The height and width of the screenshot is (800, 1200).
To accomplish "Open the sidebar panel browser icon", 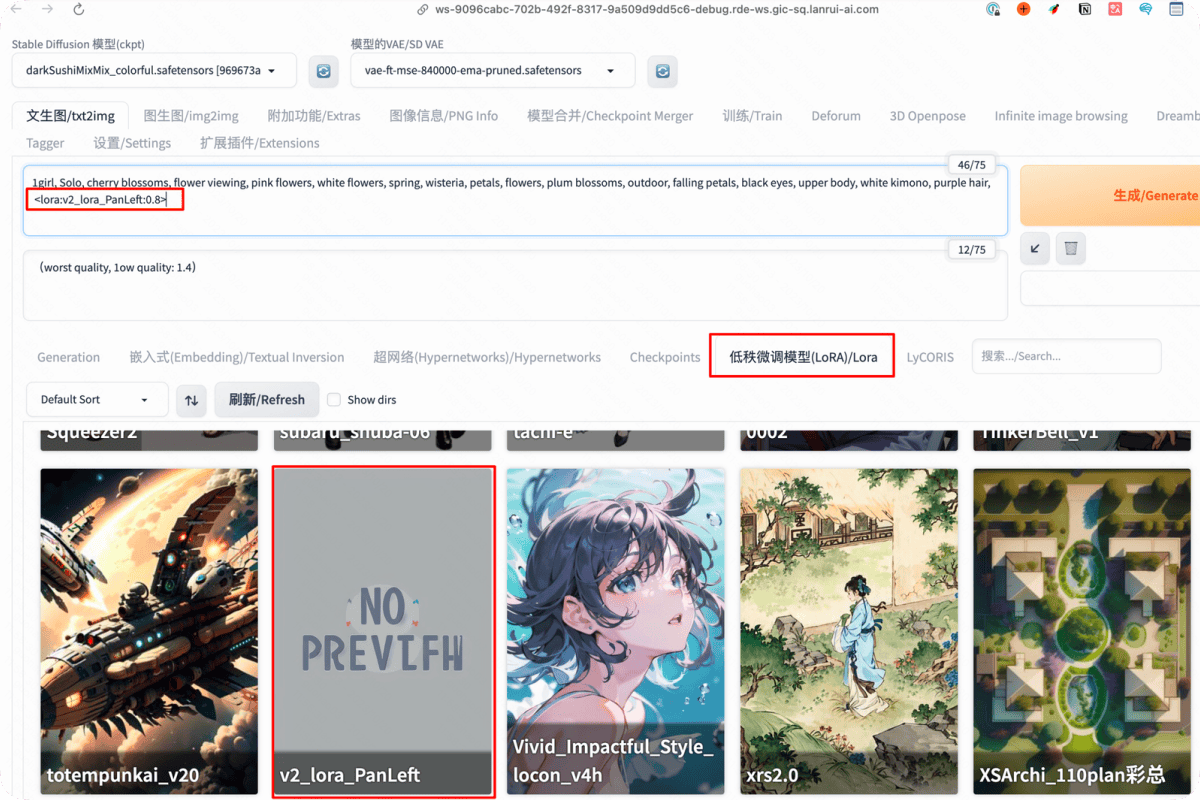I will [x=1177, y=9].
